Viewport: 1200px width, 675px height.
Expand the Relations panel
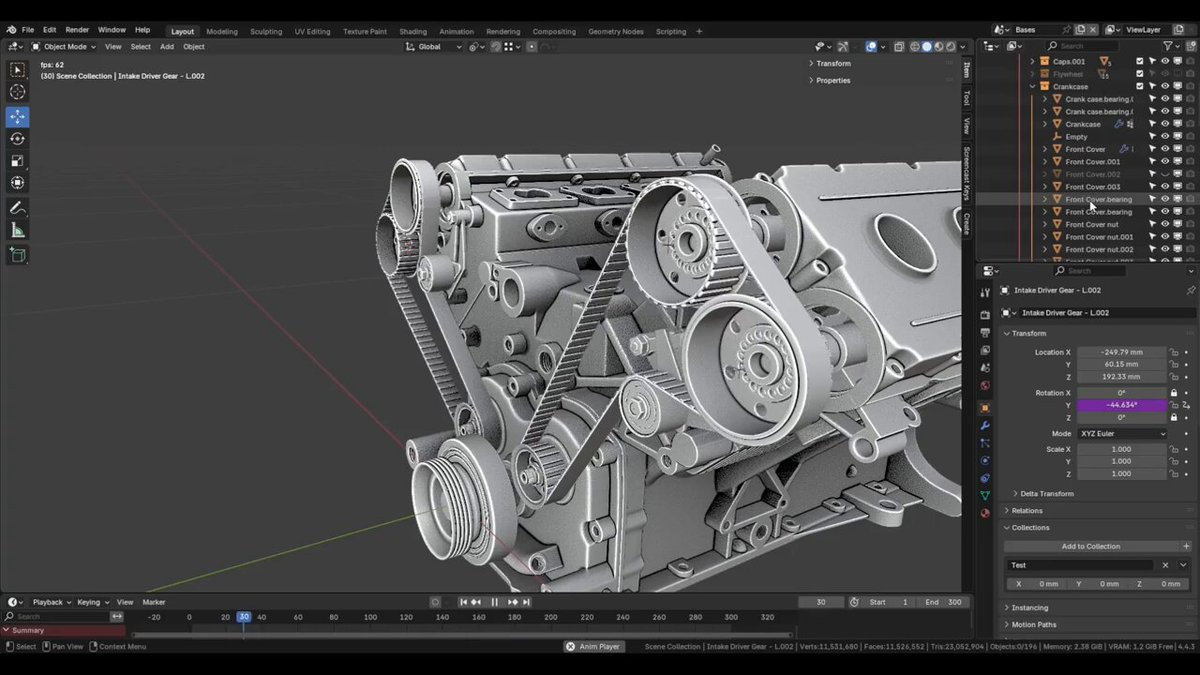pyautogui.click(x=1026, y=510)
